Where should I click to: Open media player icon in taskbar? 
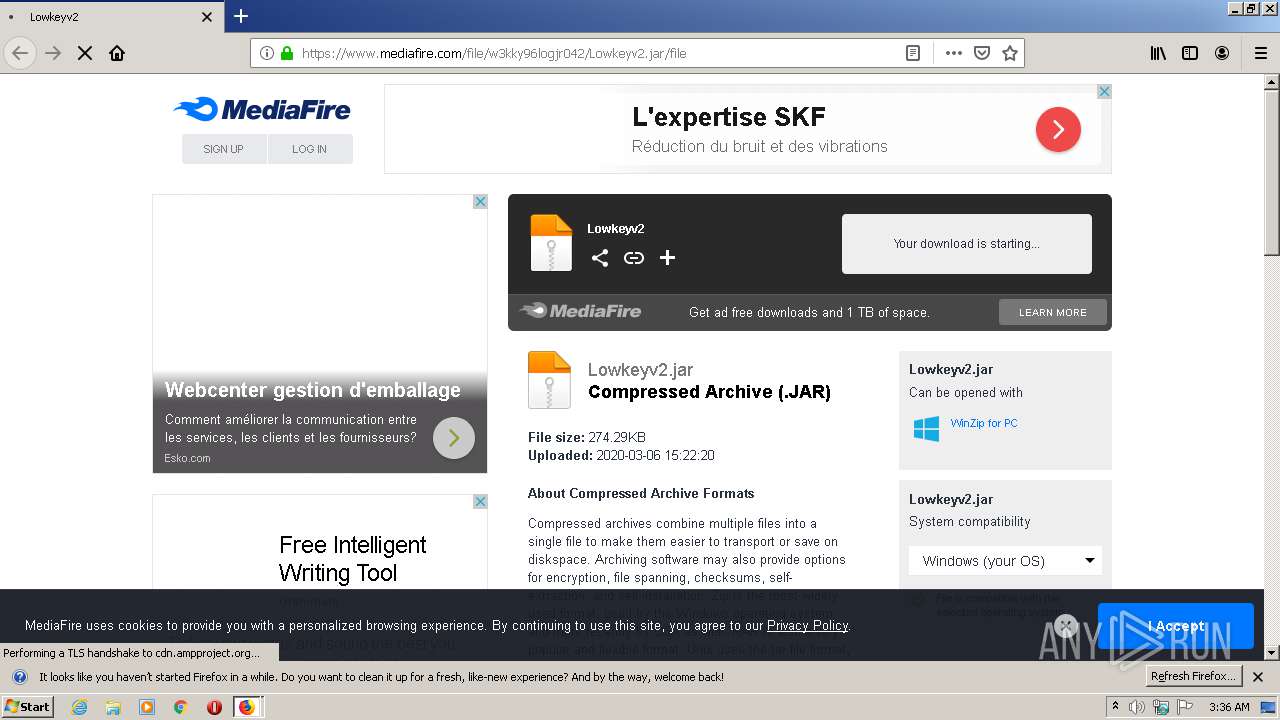point(147,707)
